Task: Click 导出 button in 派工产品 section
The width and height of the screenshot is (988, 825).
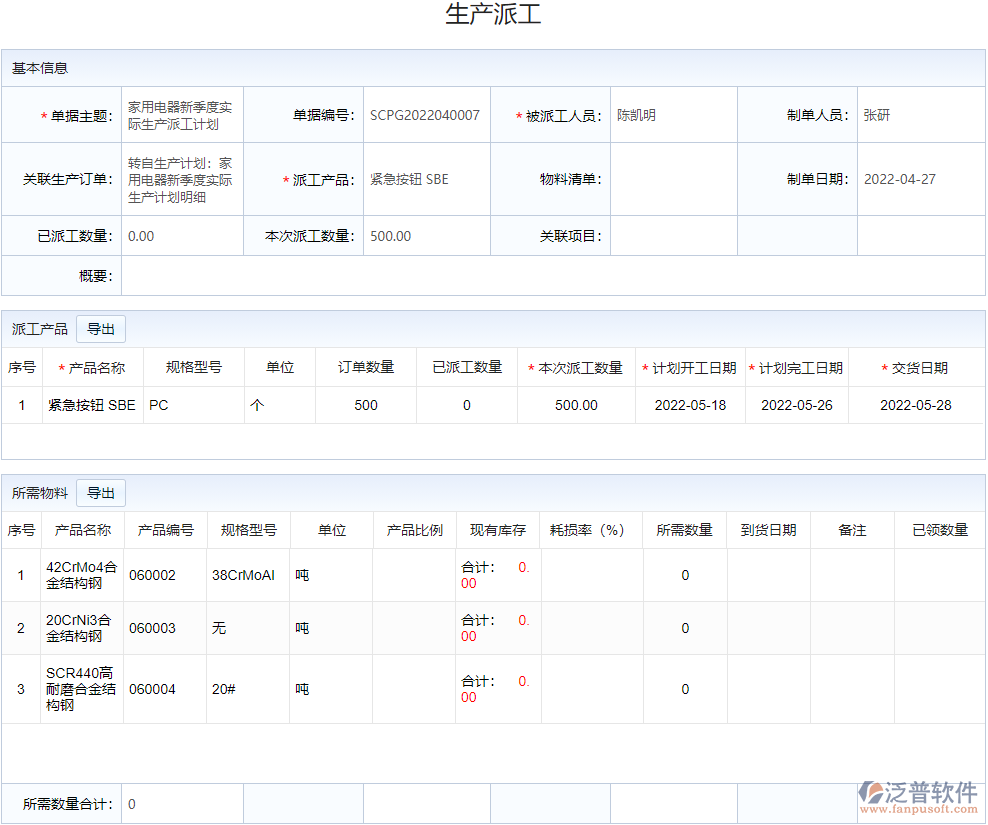Action: (101, 329)
